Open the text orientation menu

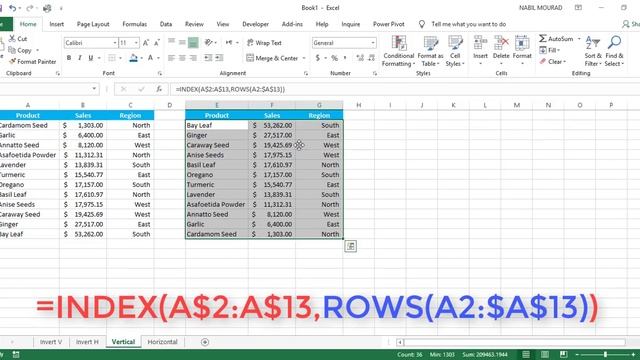[211, 42]
